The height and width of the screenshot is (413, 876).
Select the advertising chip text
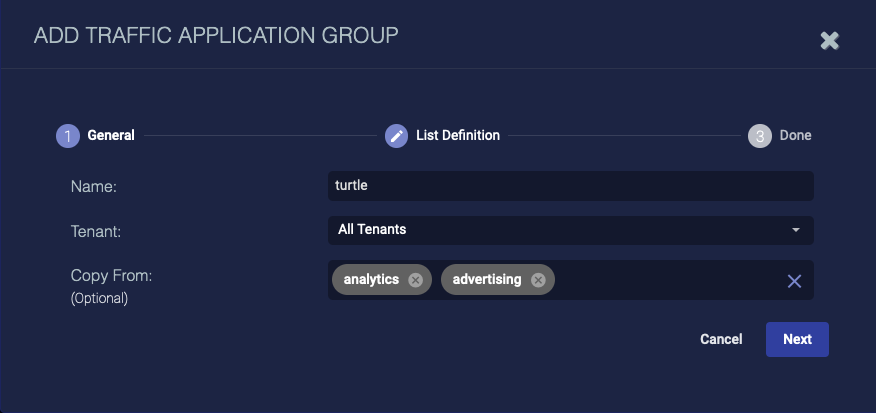(x=487, y=280)
